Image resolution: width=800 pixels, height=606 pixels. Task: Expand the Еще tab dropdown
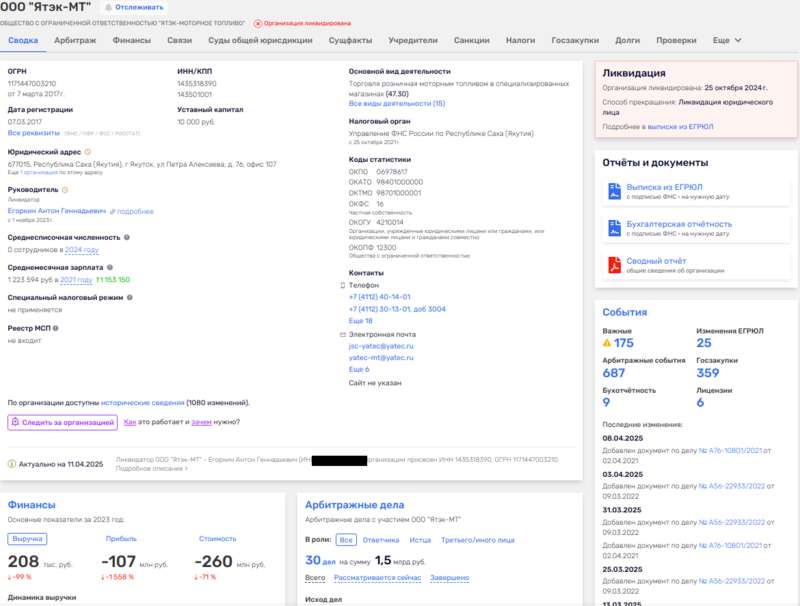pyautogui.click(x=727, y=40)
